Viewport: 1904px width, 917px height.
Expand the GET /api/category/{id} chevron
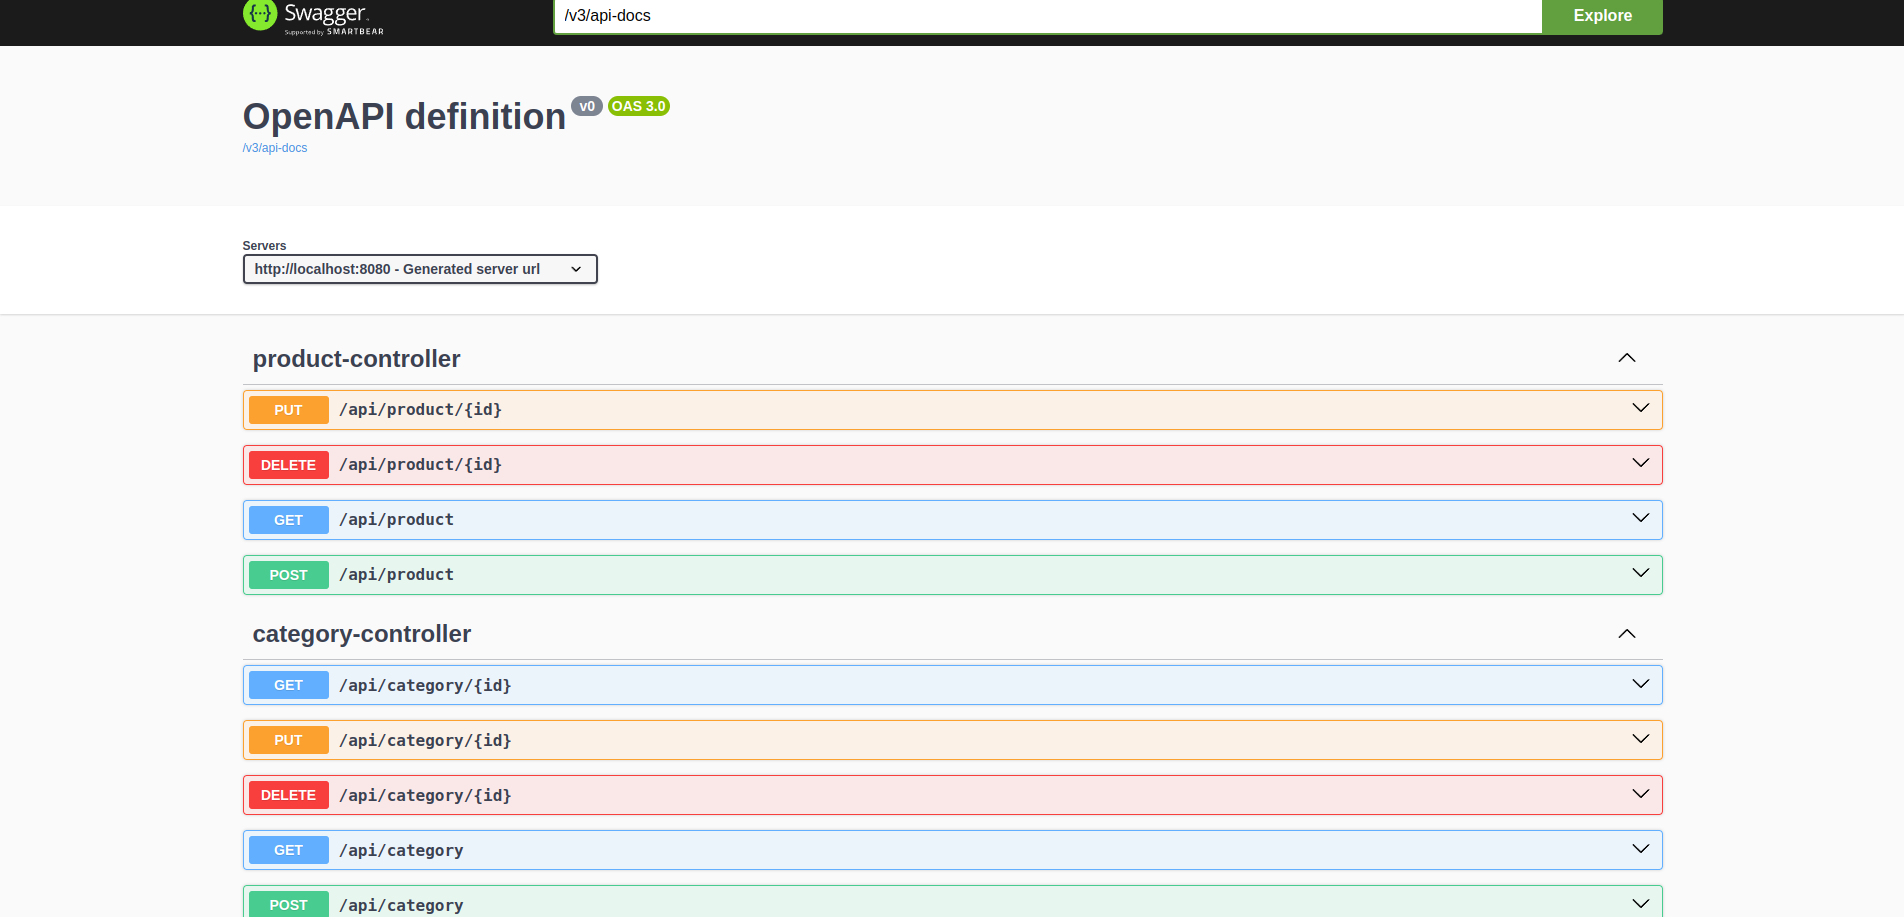click(x=1641, y=684)
